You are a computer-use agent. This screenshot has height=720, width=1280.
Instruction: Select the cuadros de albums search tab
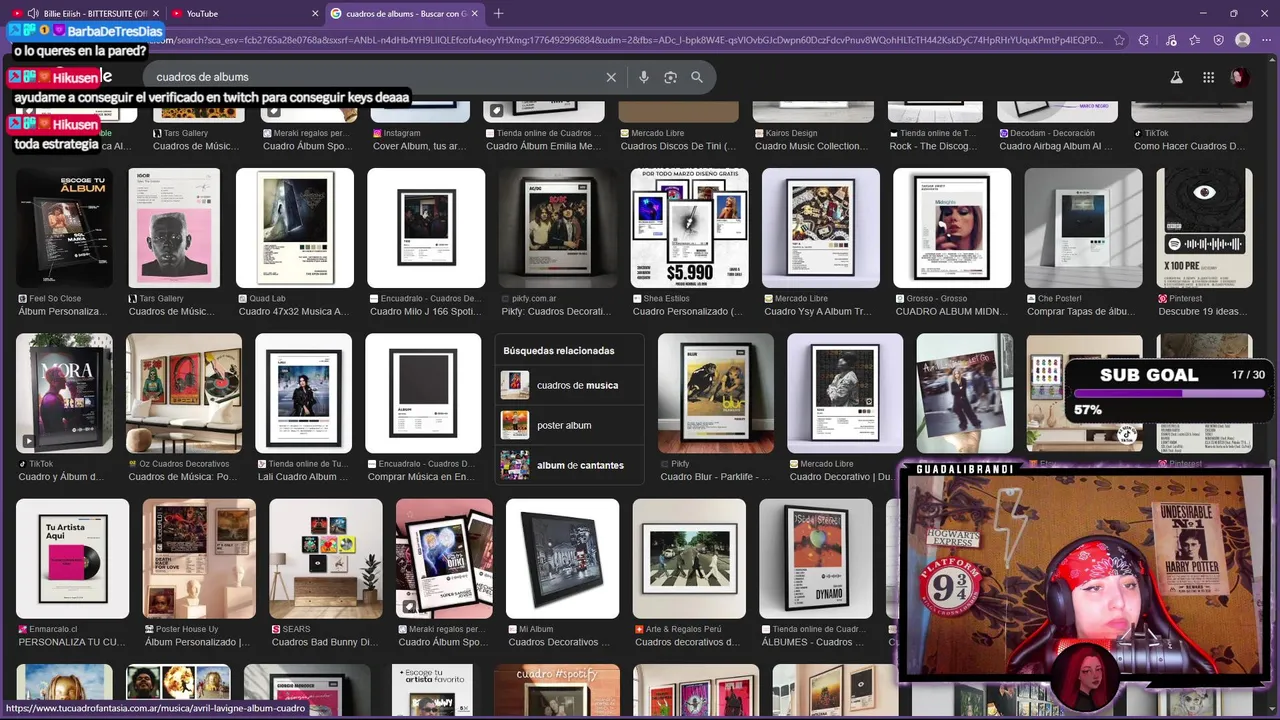point(404,13)
